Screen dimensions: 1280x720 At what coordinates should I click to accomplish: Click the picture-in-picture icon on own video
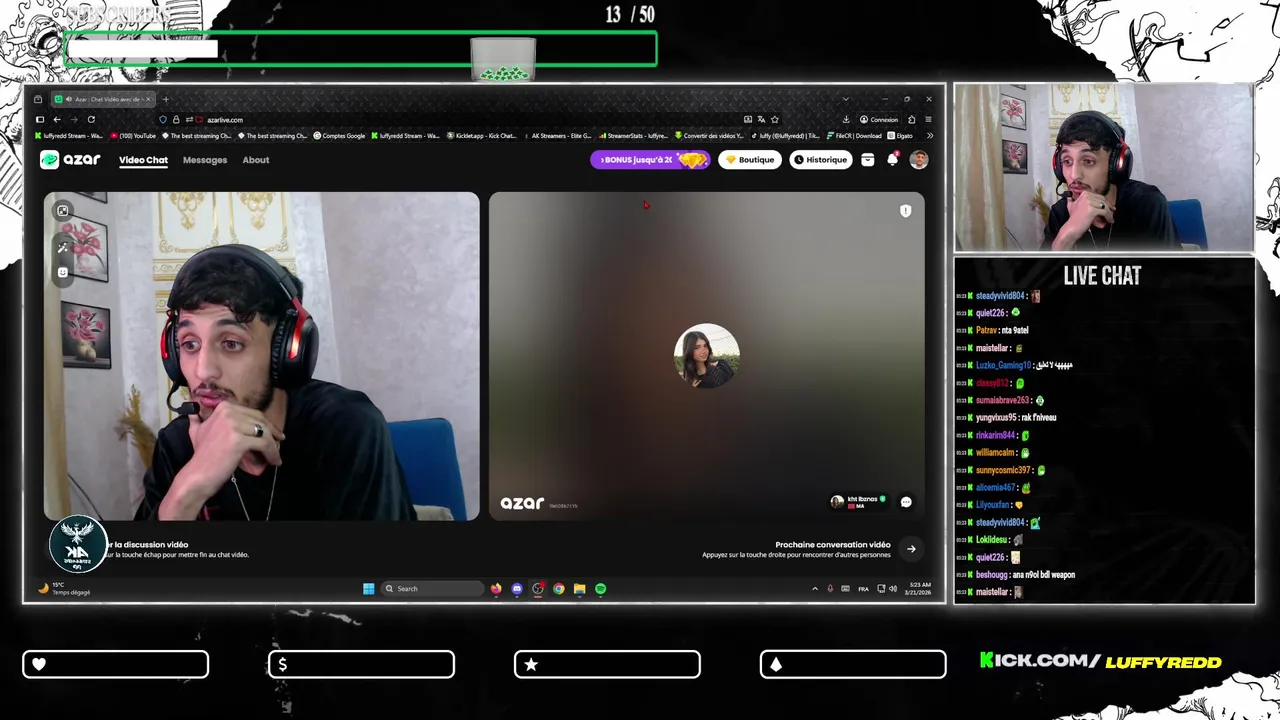[63, 210]
